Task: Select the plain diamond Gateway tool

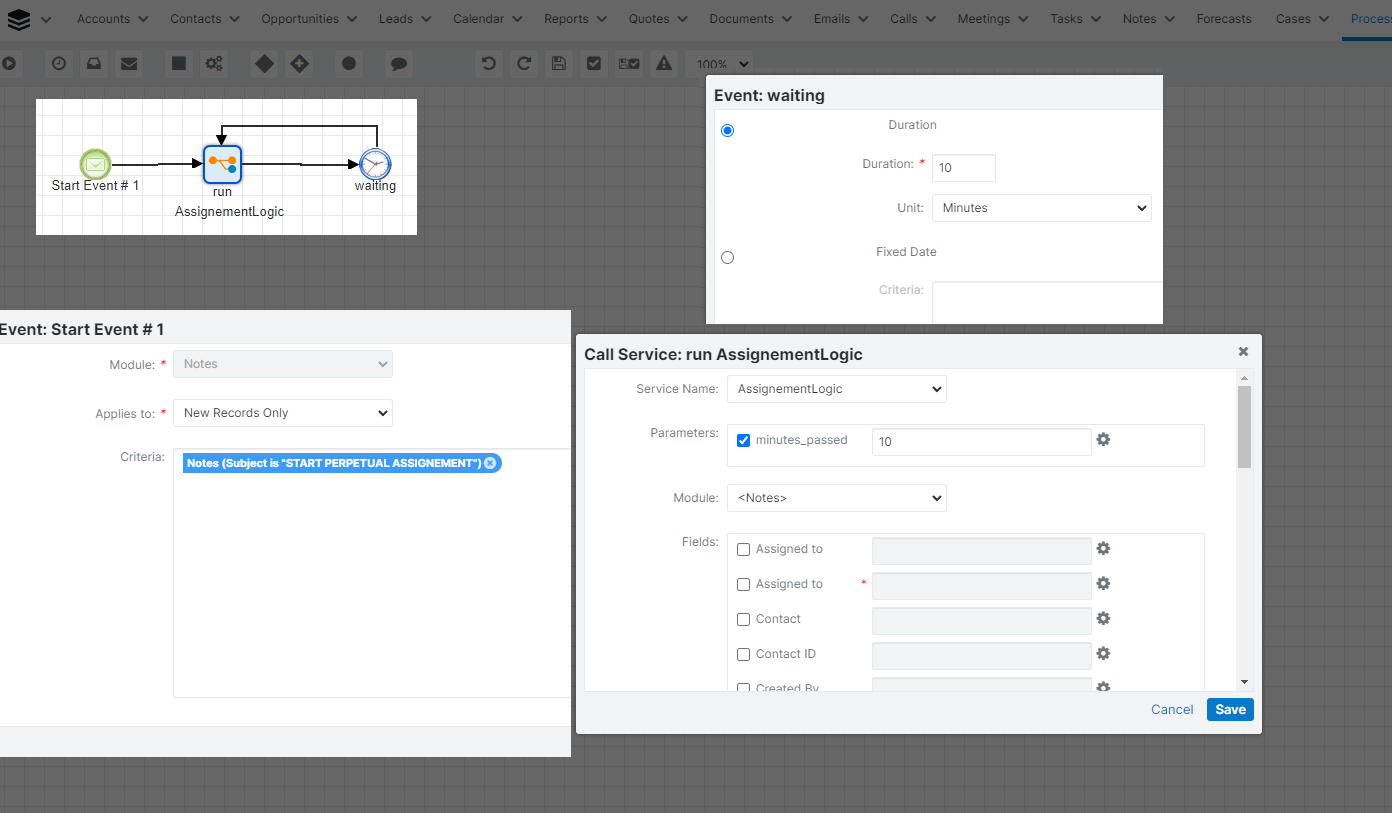Action: (x=264, y=63)
